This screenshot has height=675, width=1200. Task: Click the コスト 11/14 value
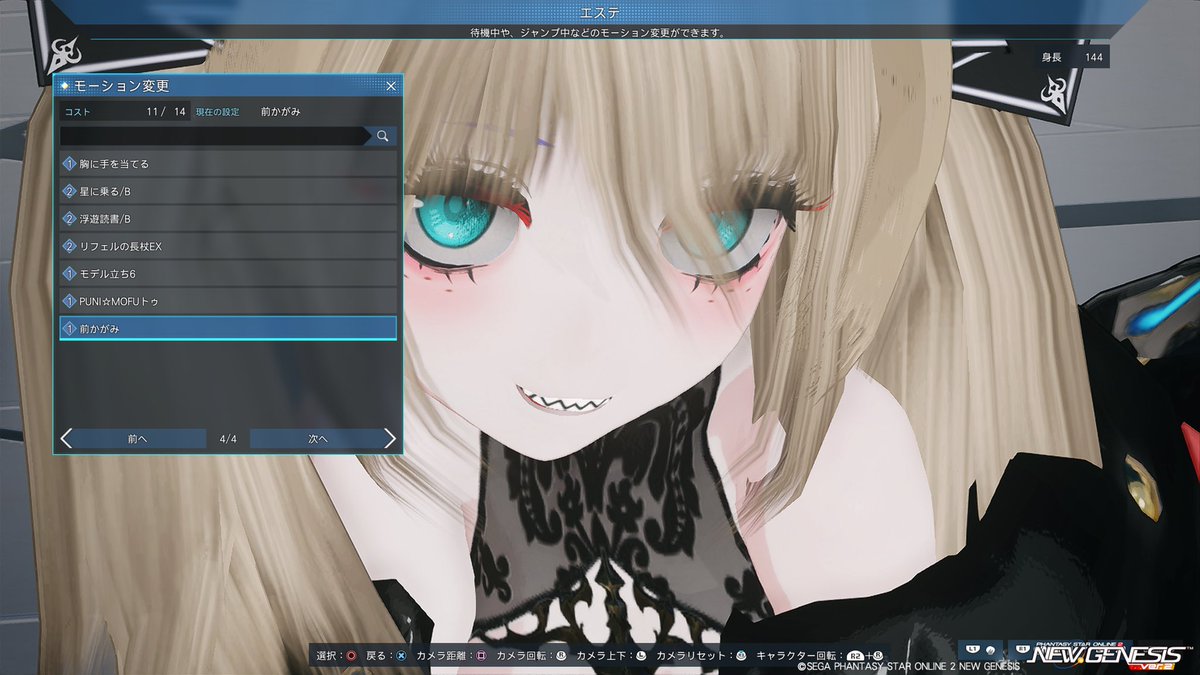pos(166,112)
